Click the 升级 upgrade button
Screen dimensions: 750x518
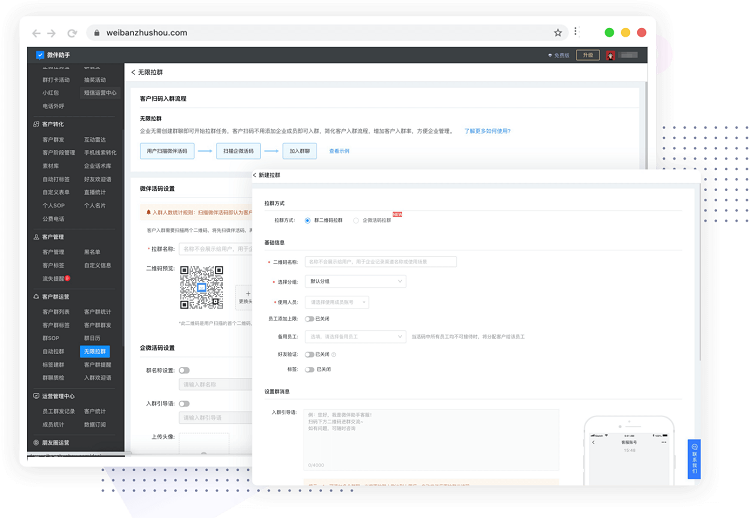pyautogui.click(x=588, y=55)
